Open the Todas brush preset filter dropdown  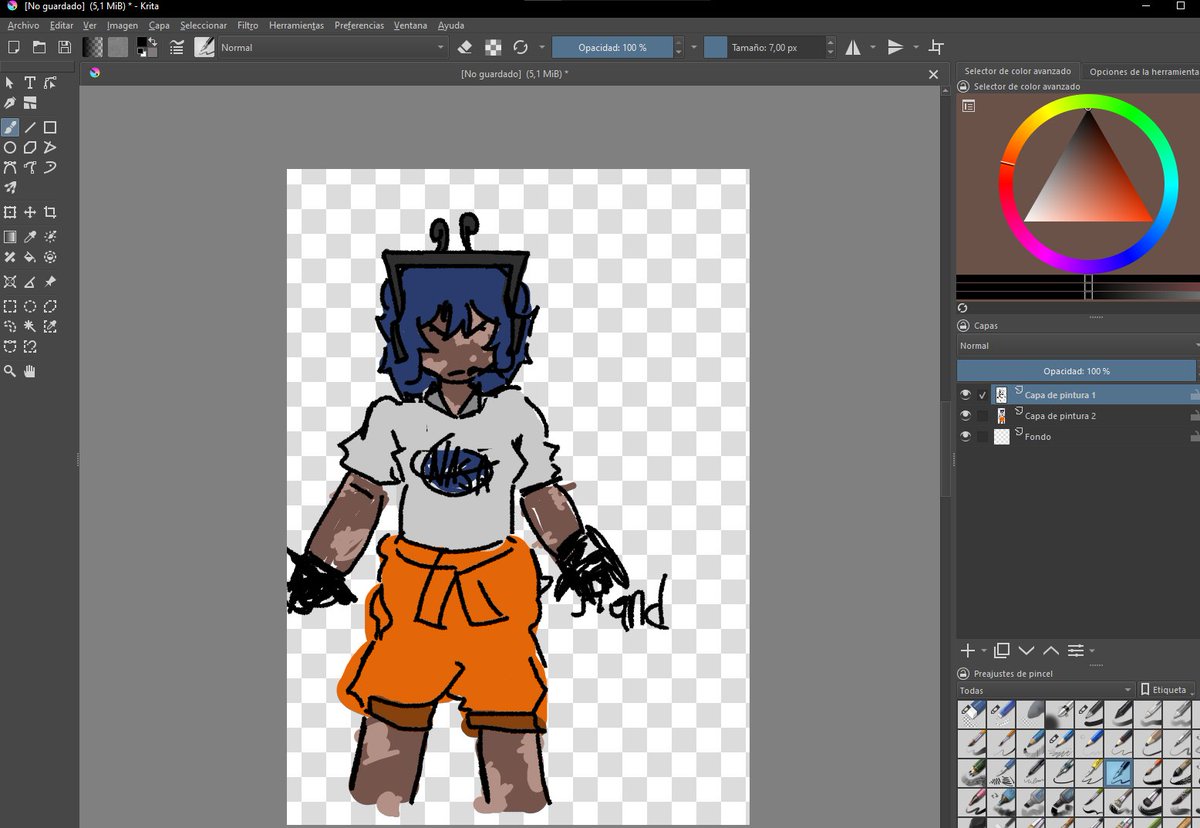point(1046,690)
